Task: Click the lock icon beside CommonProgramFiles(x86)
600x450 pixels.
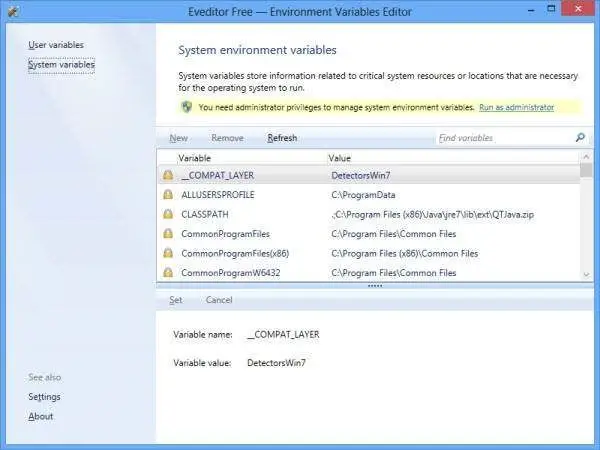Action: point(168,253)
